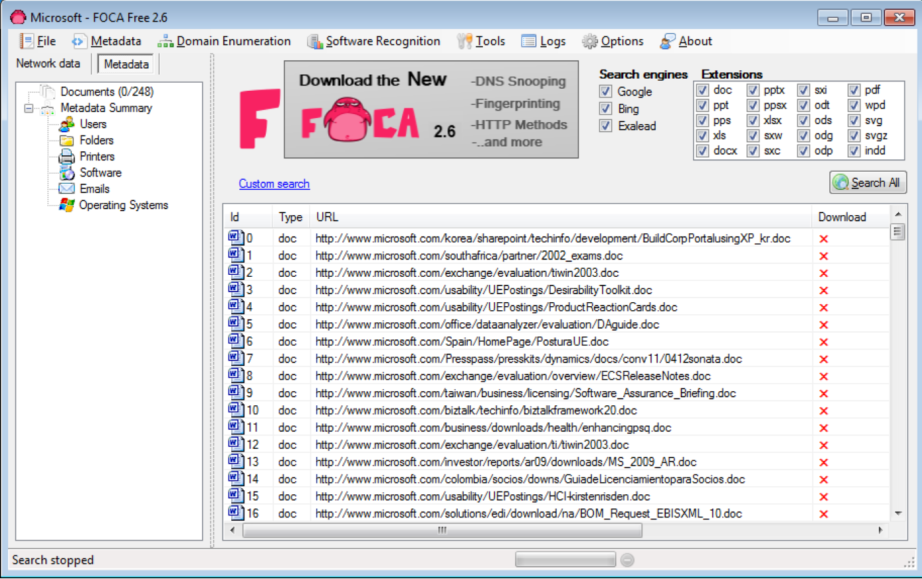Open the About menu
Viewport: 922px width, 579px height.
686,41
